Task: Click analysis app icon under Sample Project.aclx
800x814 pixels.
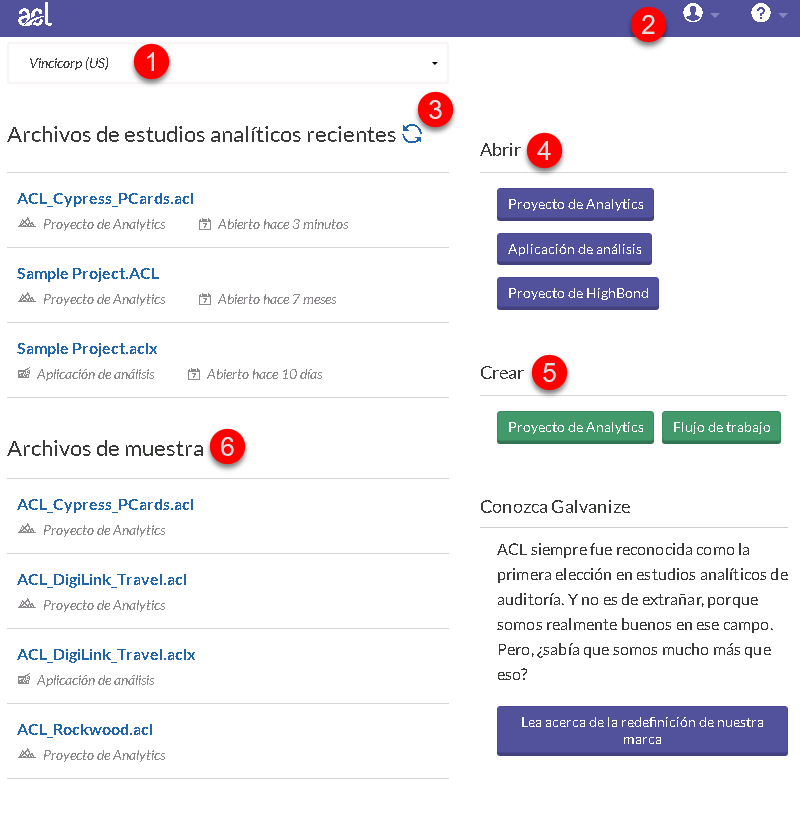Action: point(25,374)
